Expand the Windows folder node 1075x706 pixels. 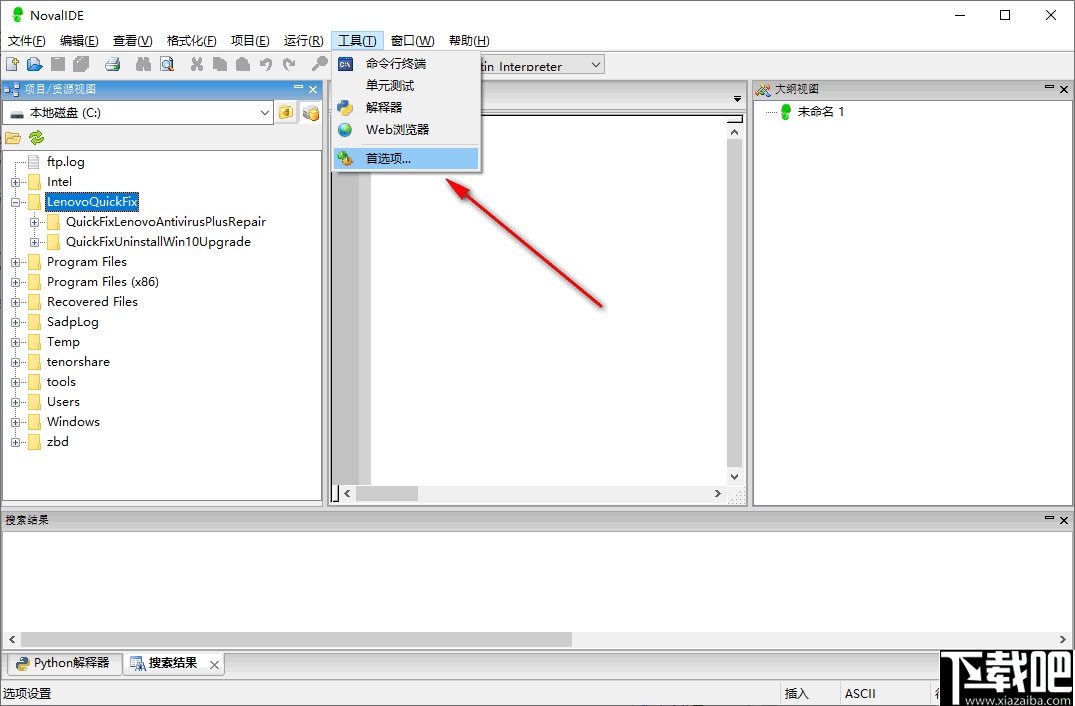click(x=15, y=422)
